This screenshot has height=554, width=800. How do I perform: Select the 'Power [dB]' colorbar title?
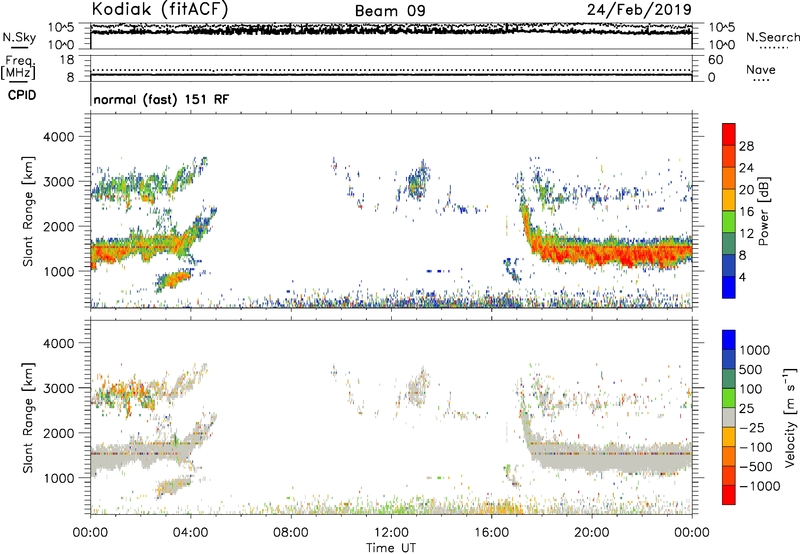pos(763,211)
